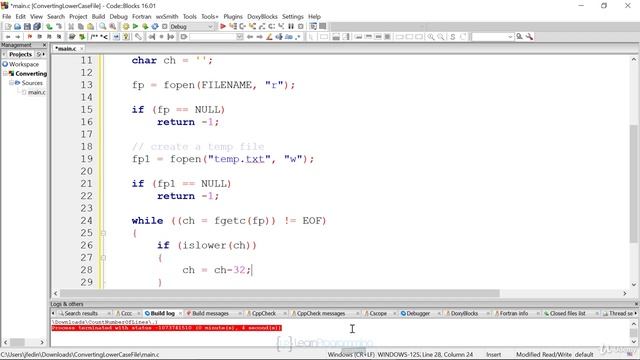Click 'Line 28, Column 24' in status bar
This screenshot has width=640, height=360.
pyautogui.click(x=447, y=355)
